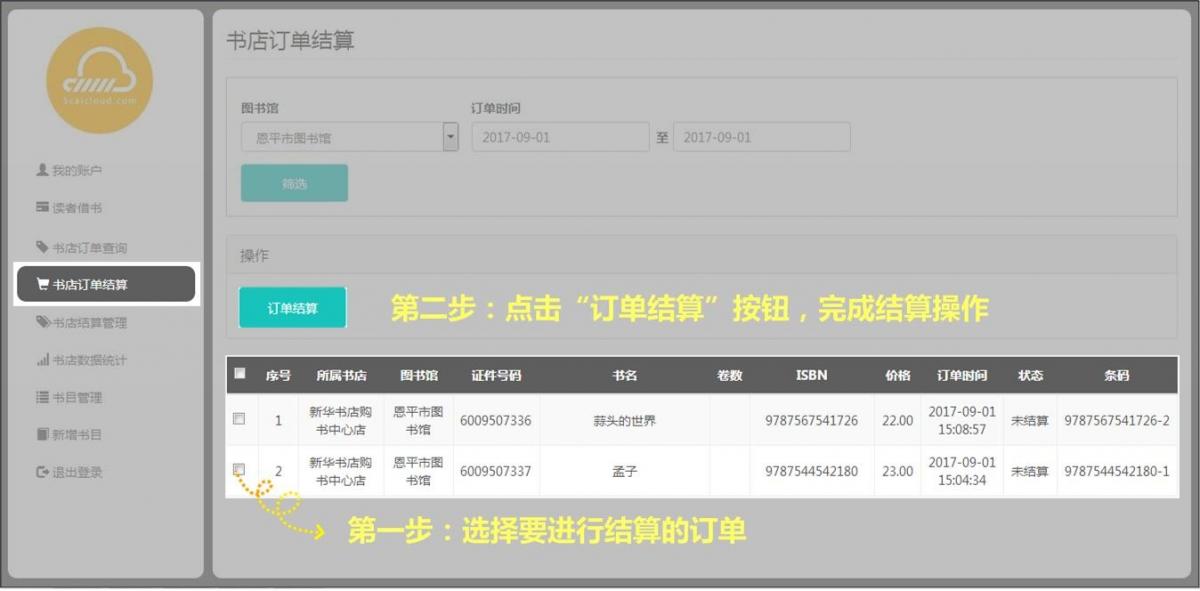
Task: Click the user icon beside 我的账户
Action: coord(42,170)
